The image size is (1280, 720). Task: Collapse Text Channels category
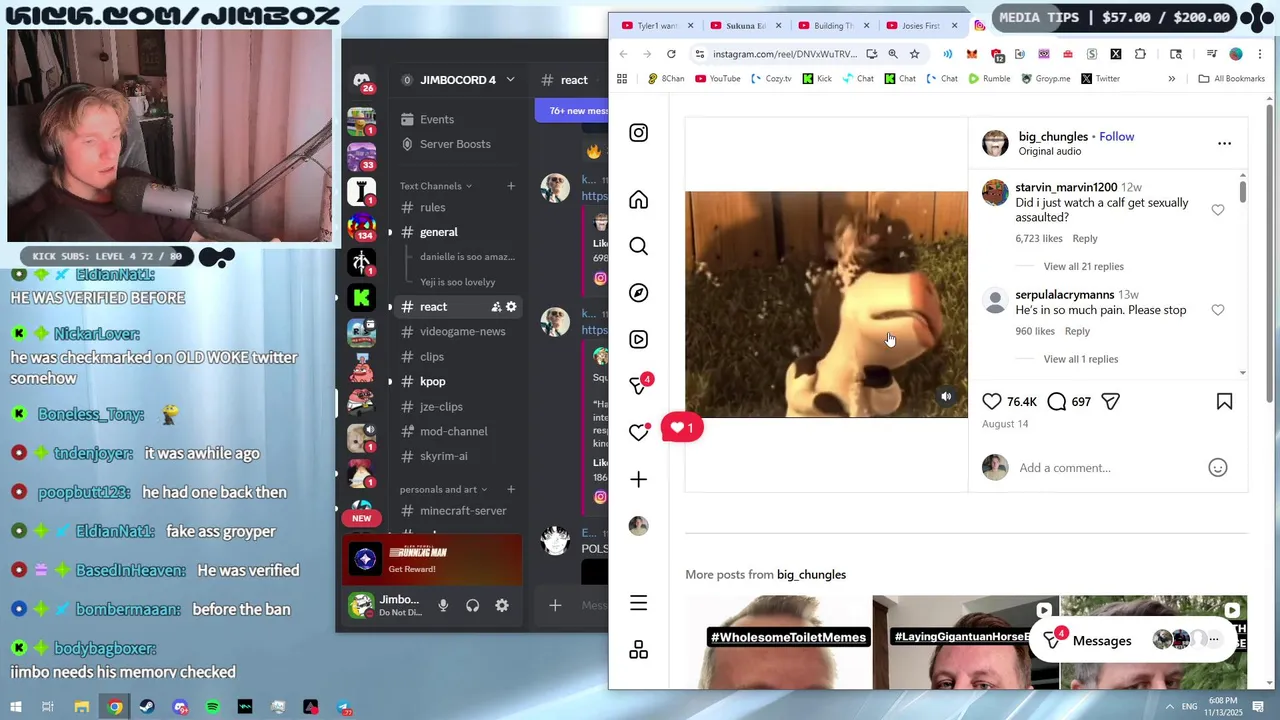[435, 186]
